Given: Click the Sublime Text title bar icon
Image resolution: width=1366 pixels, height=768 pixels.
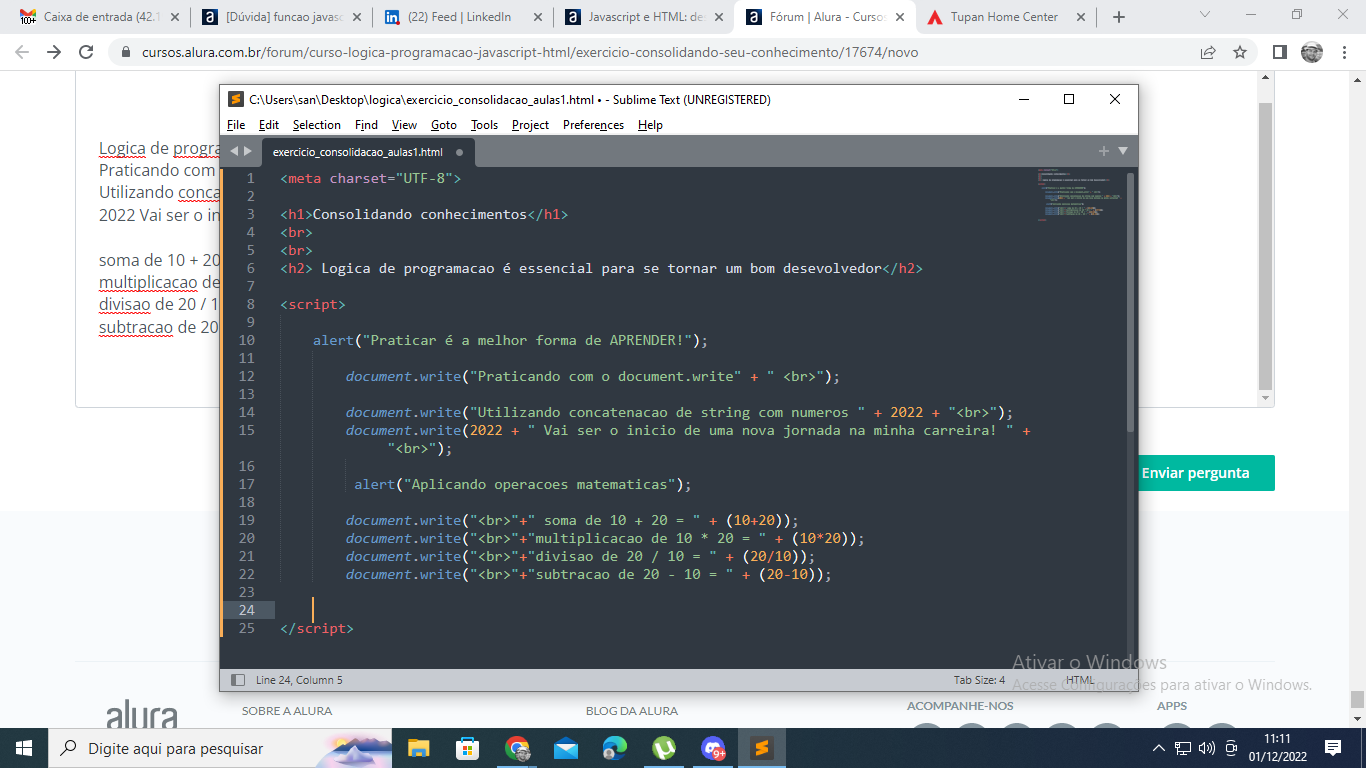Looking at the screenshot, I should pyautogui.click(x=236, y=99).
